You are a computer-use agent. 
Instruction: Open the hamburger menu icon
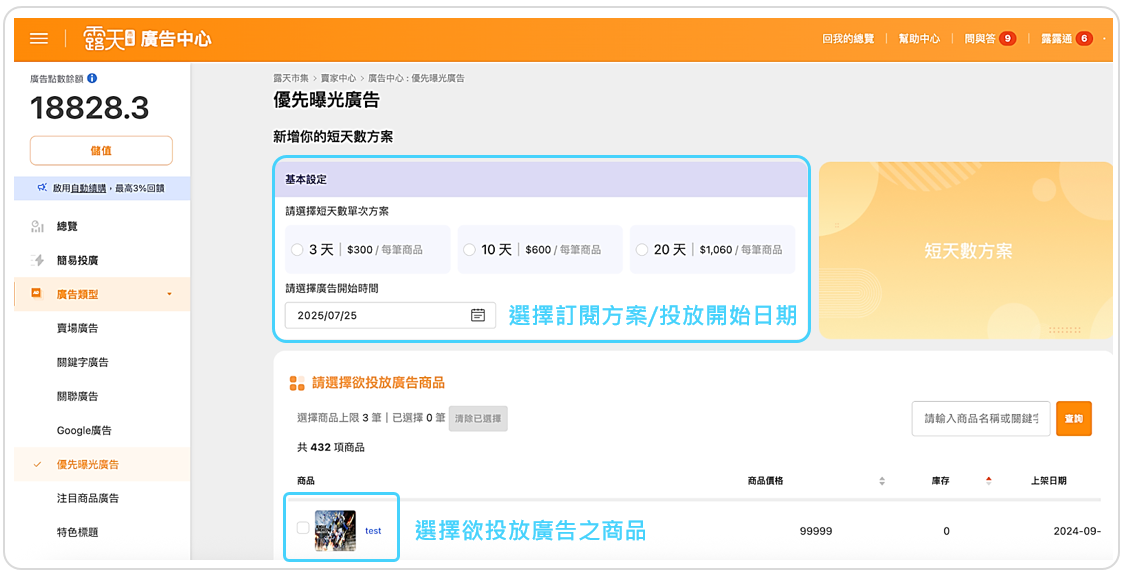click(39, 38)
